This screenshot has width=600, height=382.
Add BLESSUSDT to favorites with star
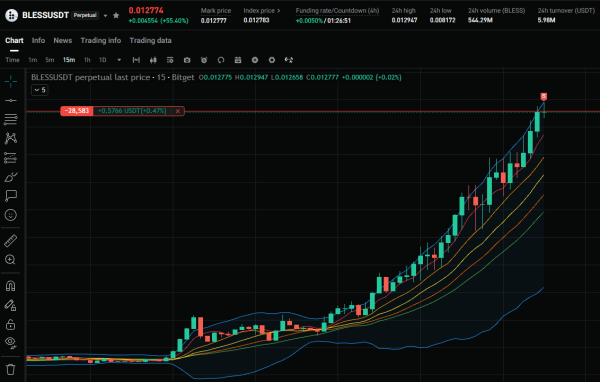(x=116, y=15)
